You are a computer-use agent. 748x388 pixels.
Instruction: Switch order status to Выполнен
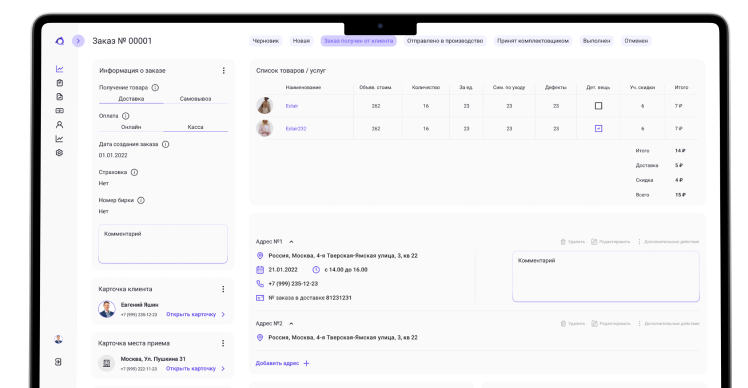tap(596, 41)
